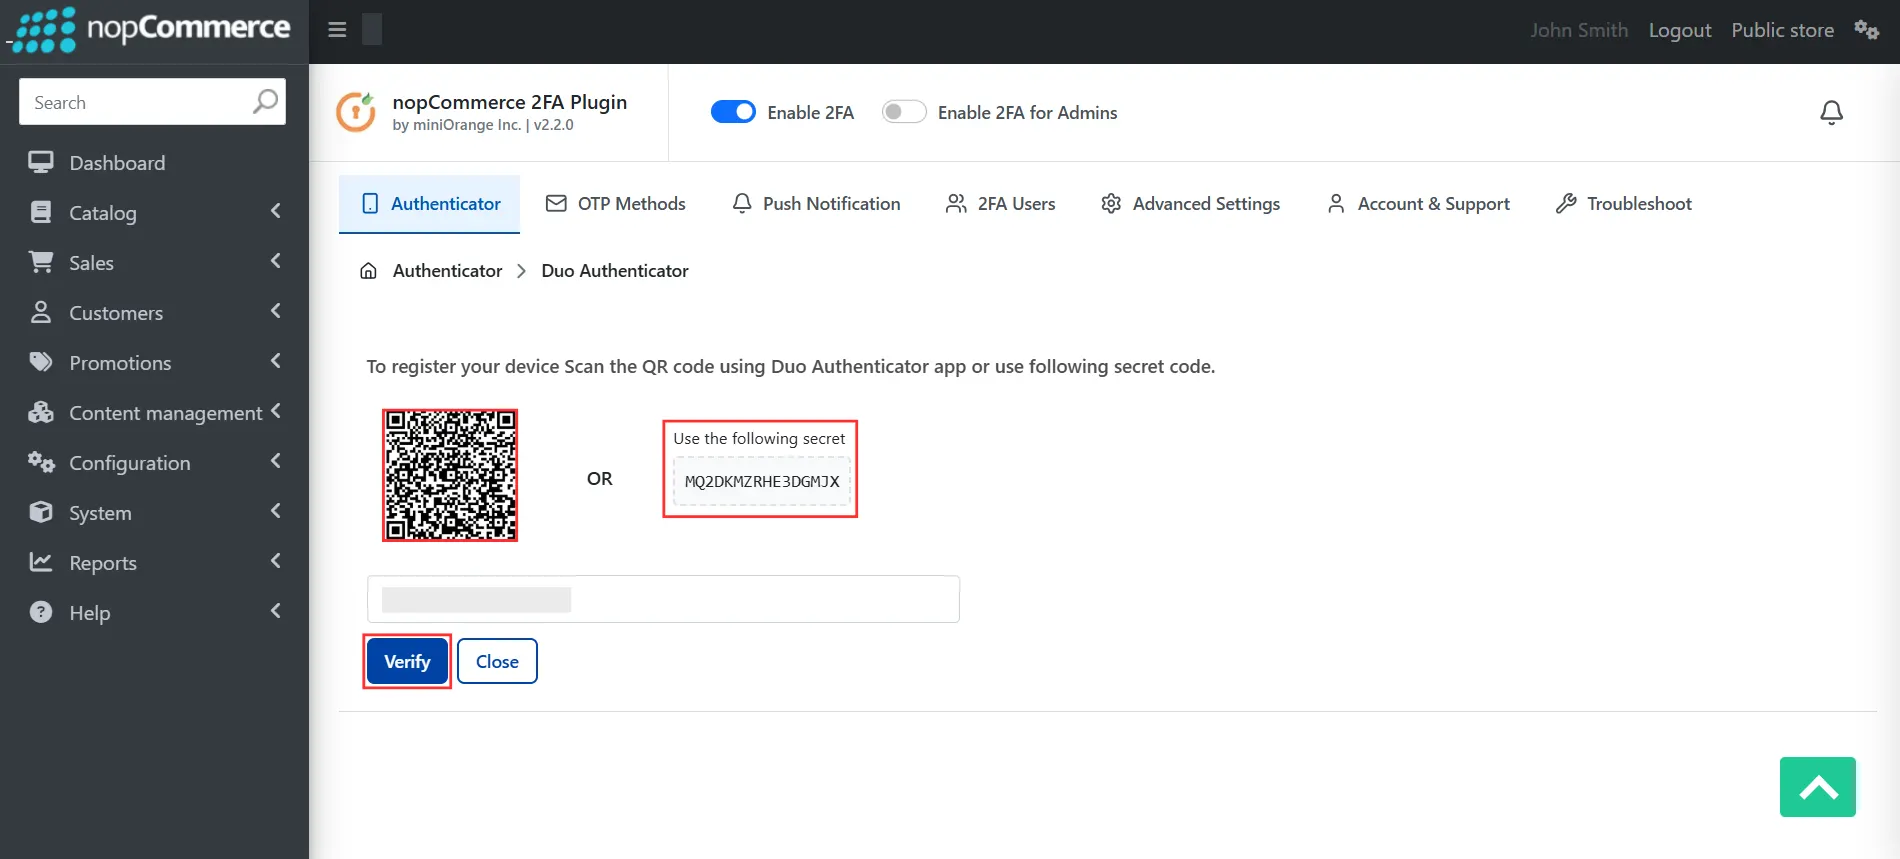The image size is (1900, 859).
Task: Click the John Smith user name
Action: coord(1579,30)
